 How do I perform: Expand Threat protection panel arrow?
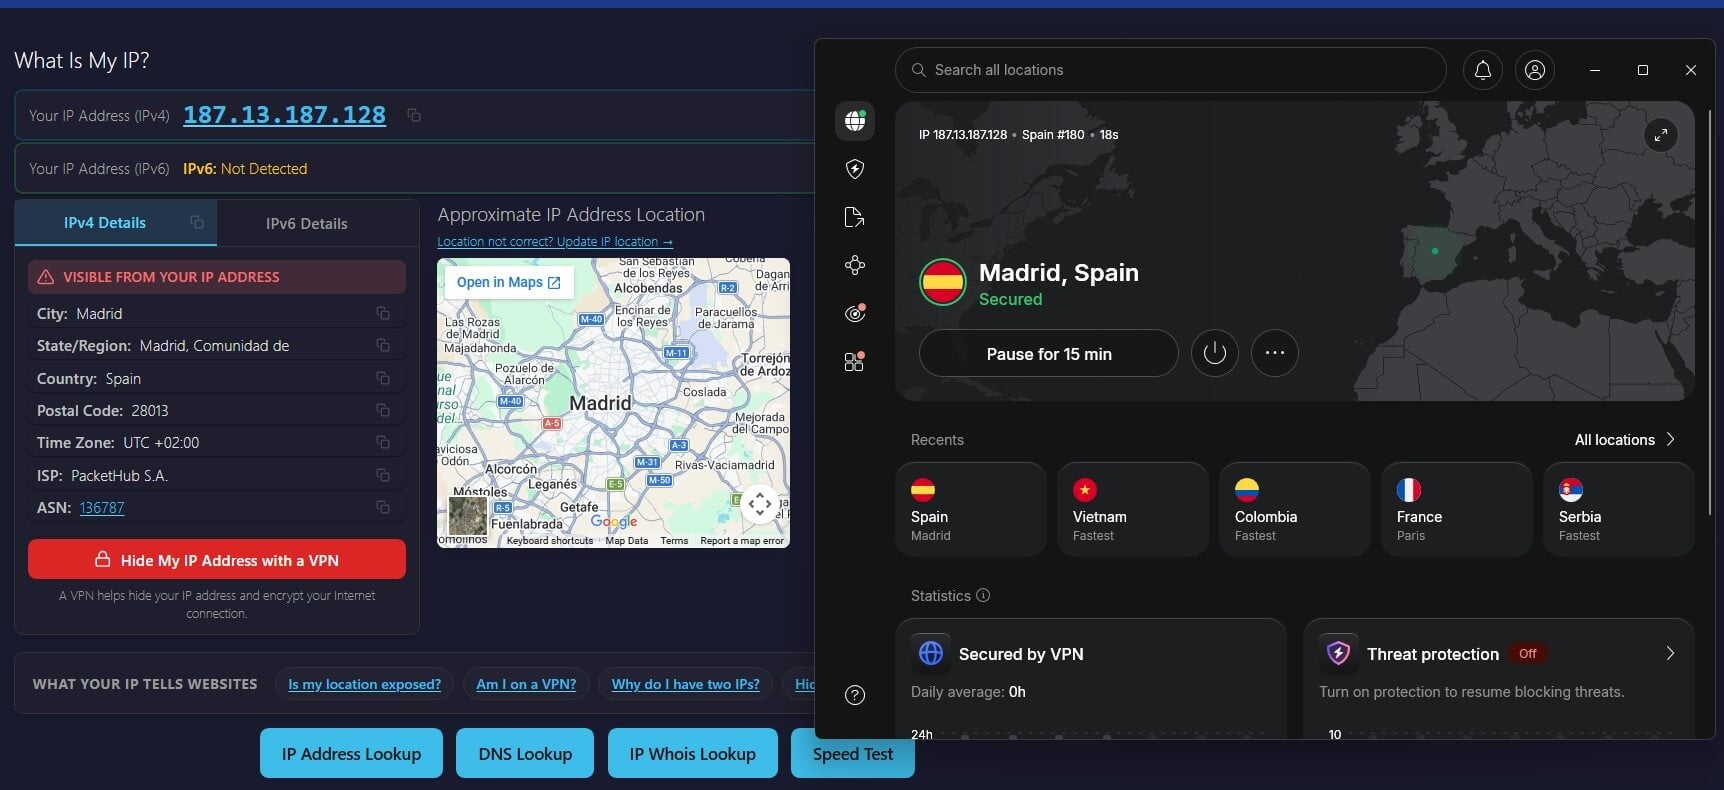[x=1670, y=653]
